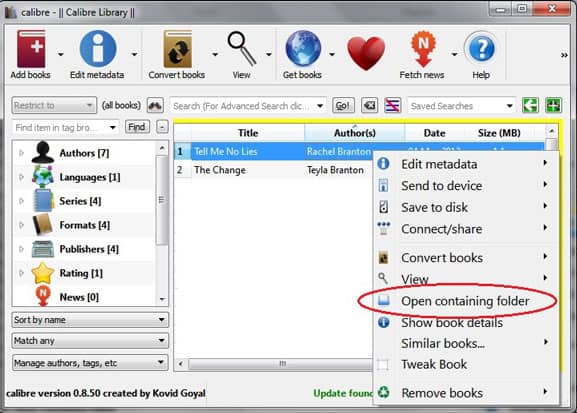Click the Show book details info icon
The height and width of the screenshot is (413, 577).
[x=383, y=322]
